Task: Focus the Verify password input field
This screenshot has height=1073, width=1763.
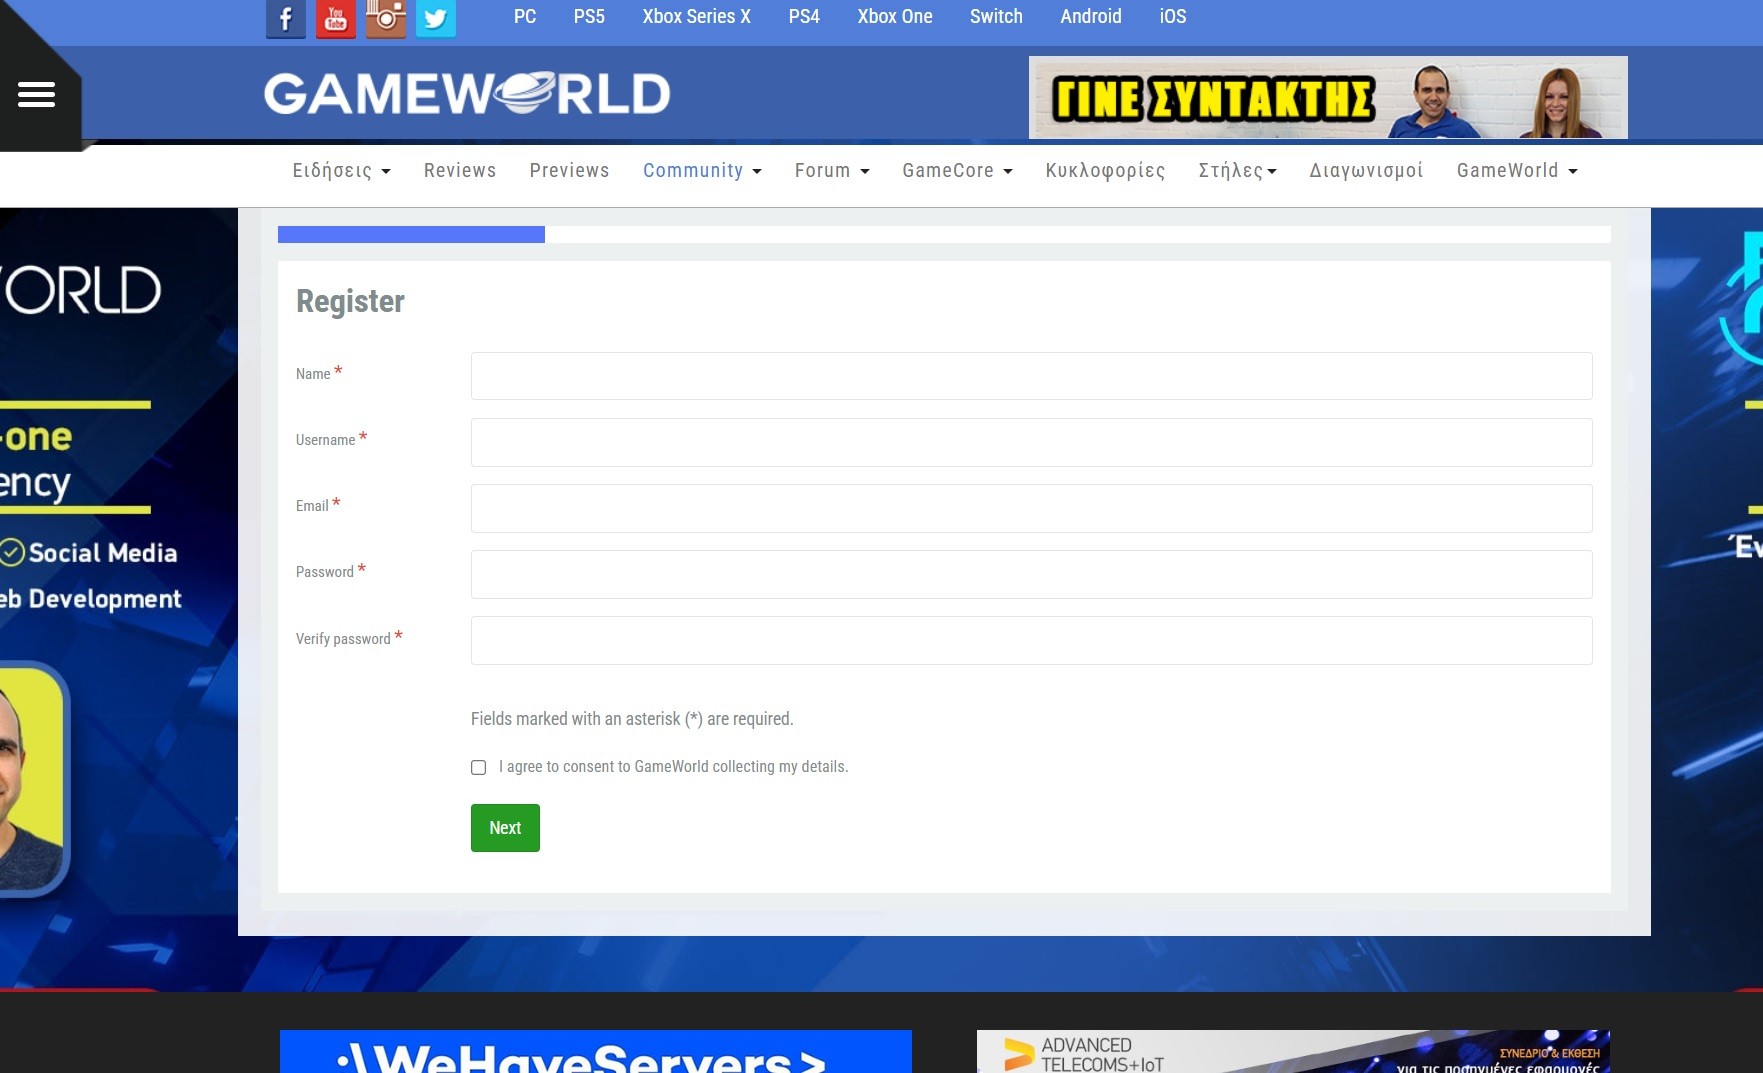Action: pos(1031,640)
